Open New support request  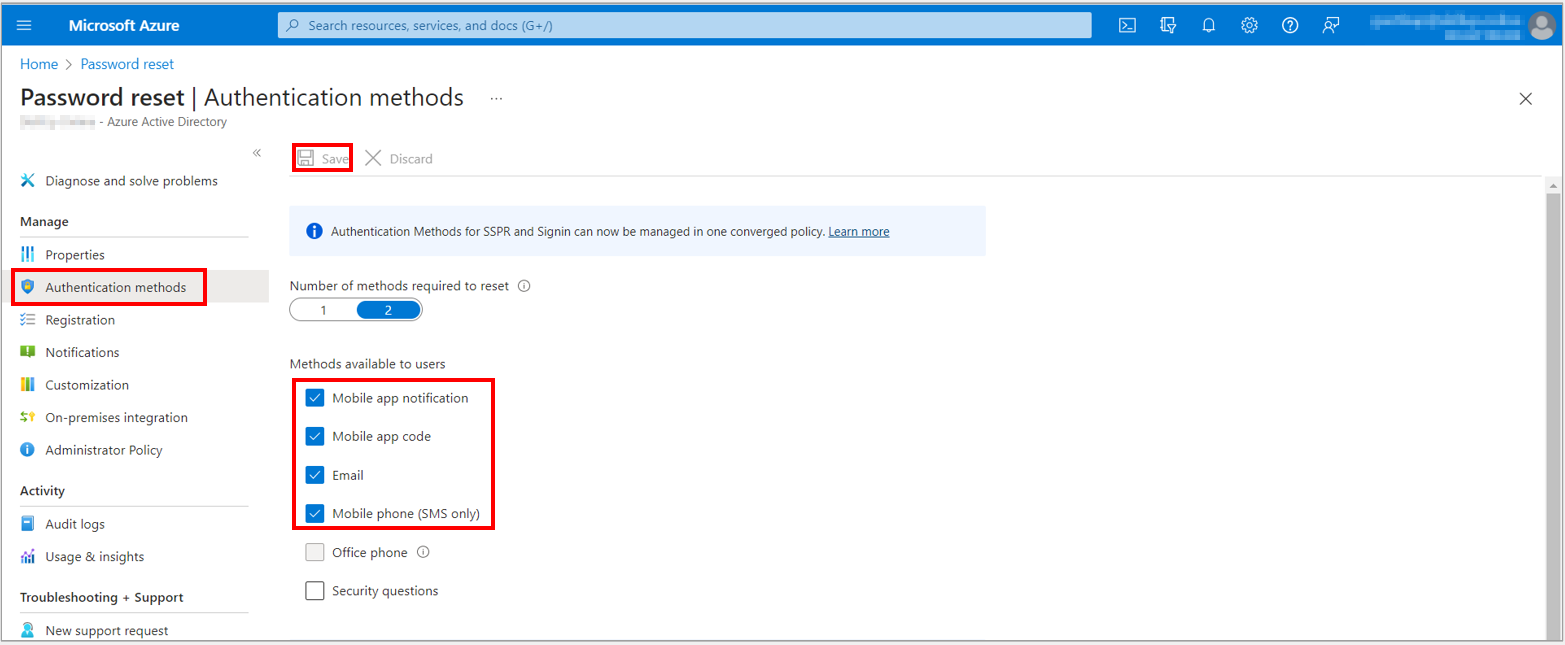point(107,631)
